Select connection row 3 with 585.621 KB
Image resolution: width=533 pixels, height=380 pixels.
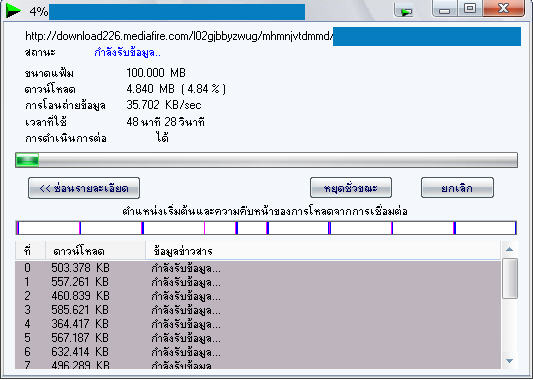click(258, 310)
